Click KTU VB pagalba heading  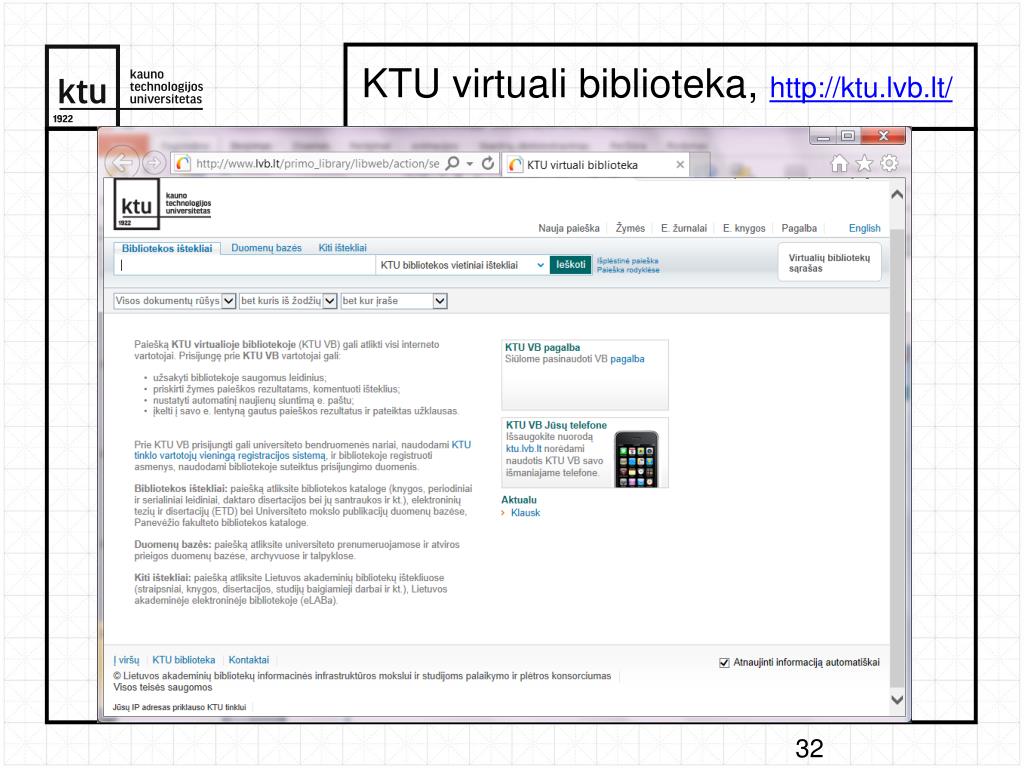(542, 347)
